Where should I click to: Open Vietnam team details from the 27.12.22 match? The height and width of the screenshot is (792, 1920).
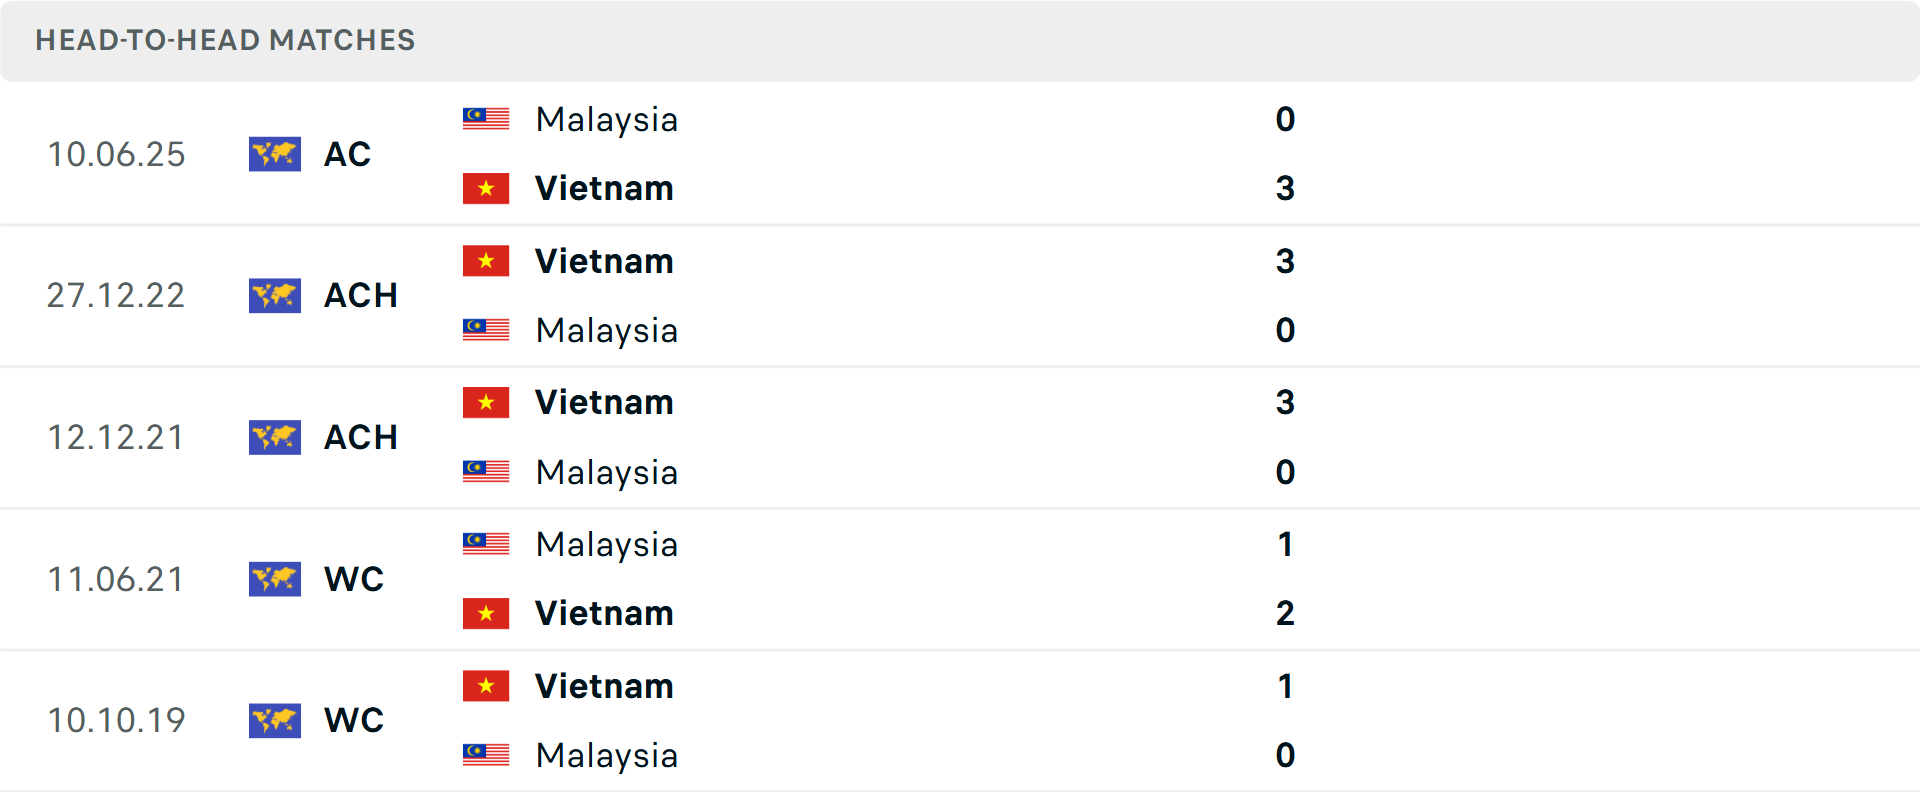(604, 261)
